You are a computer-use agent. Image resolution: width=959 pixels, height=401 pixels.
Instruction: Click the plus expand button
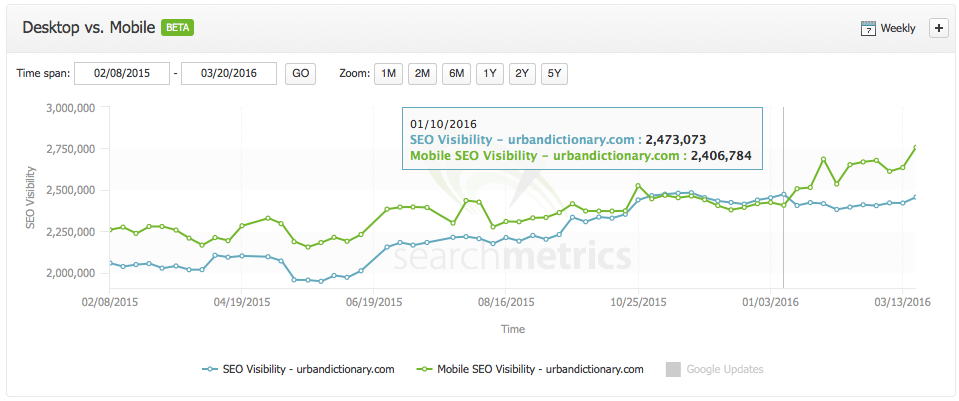point(938,28)
